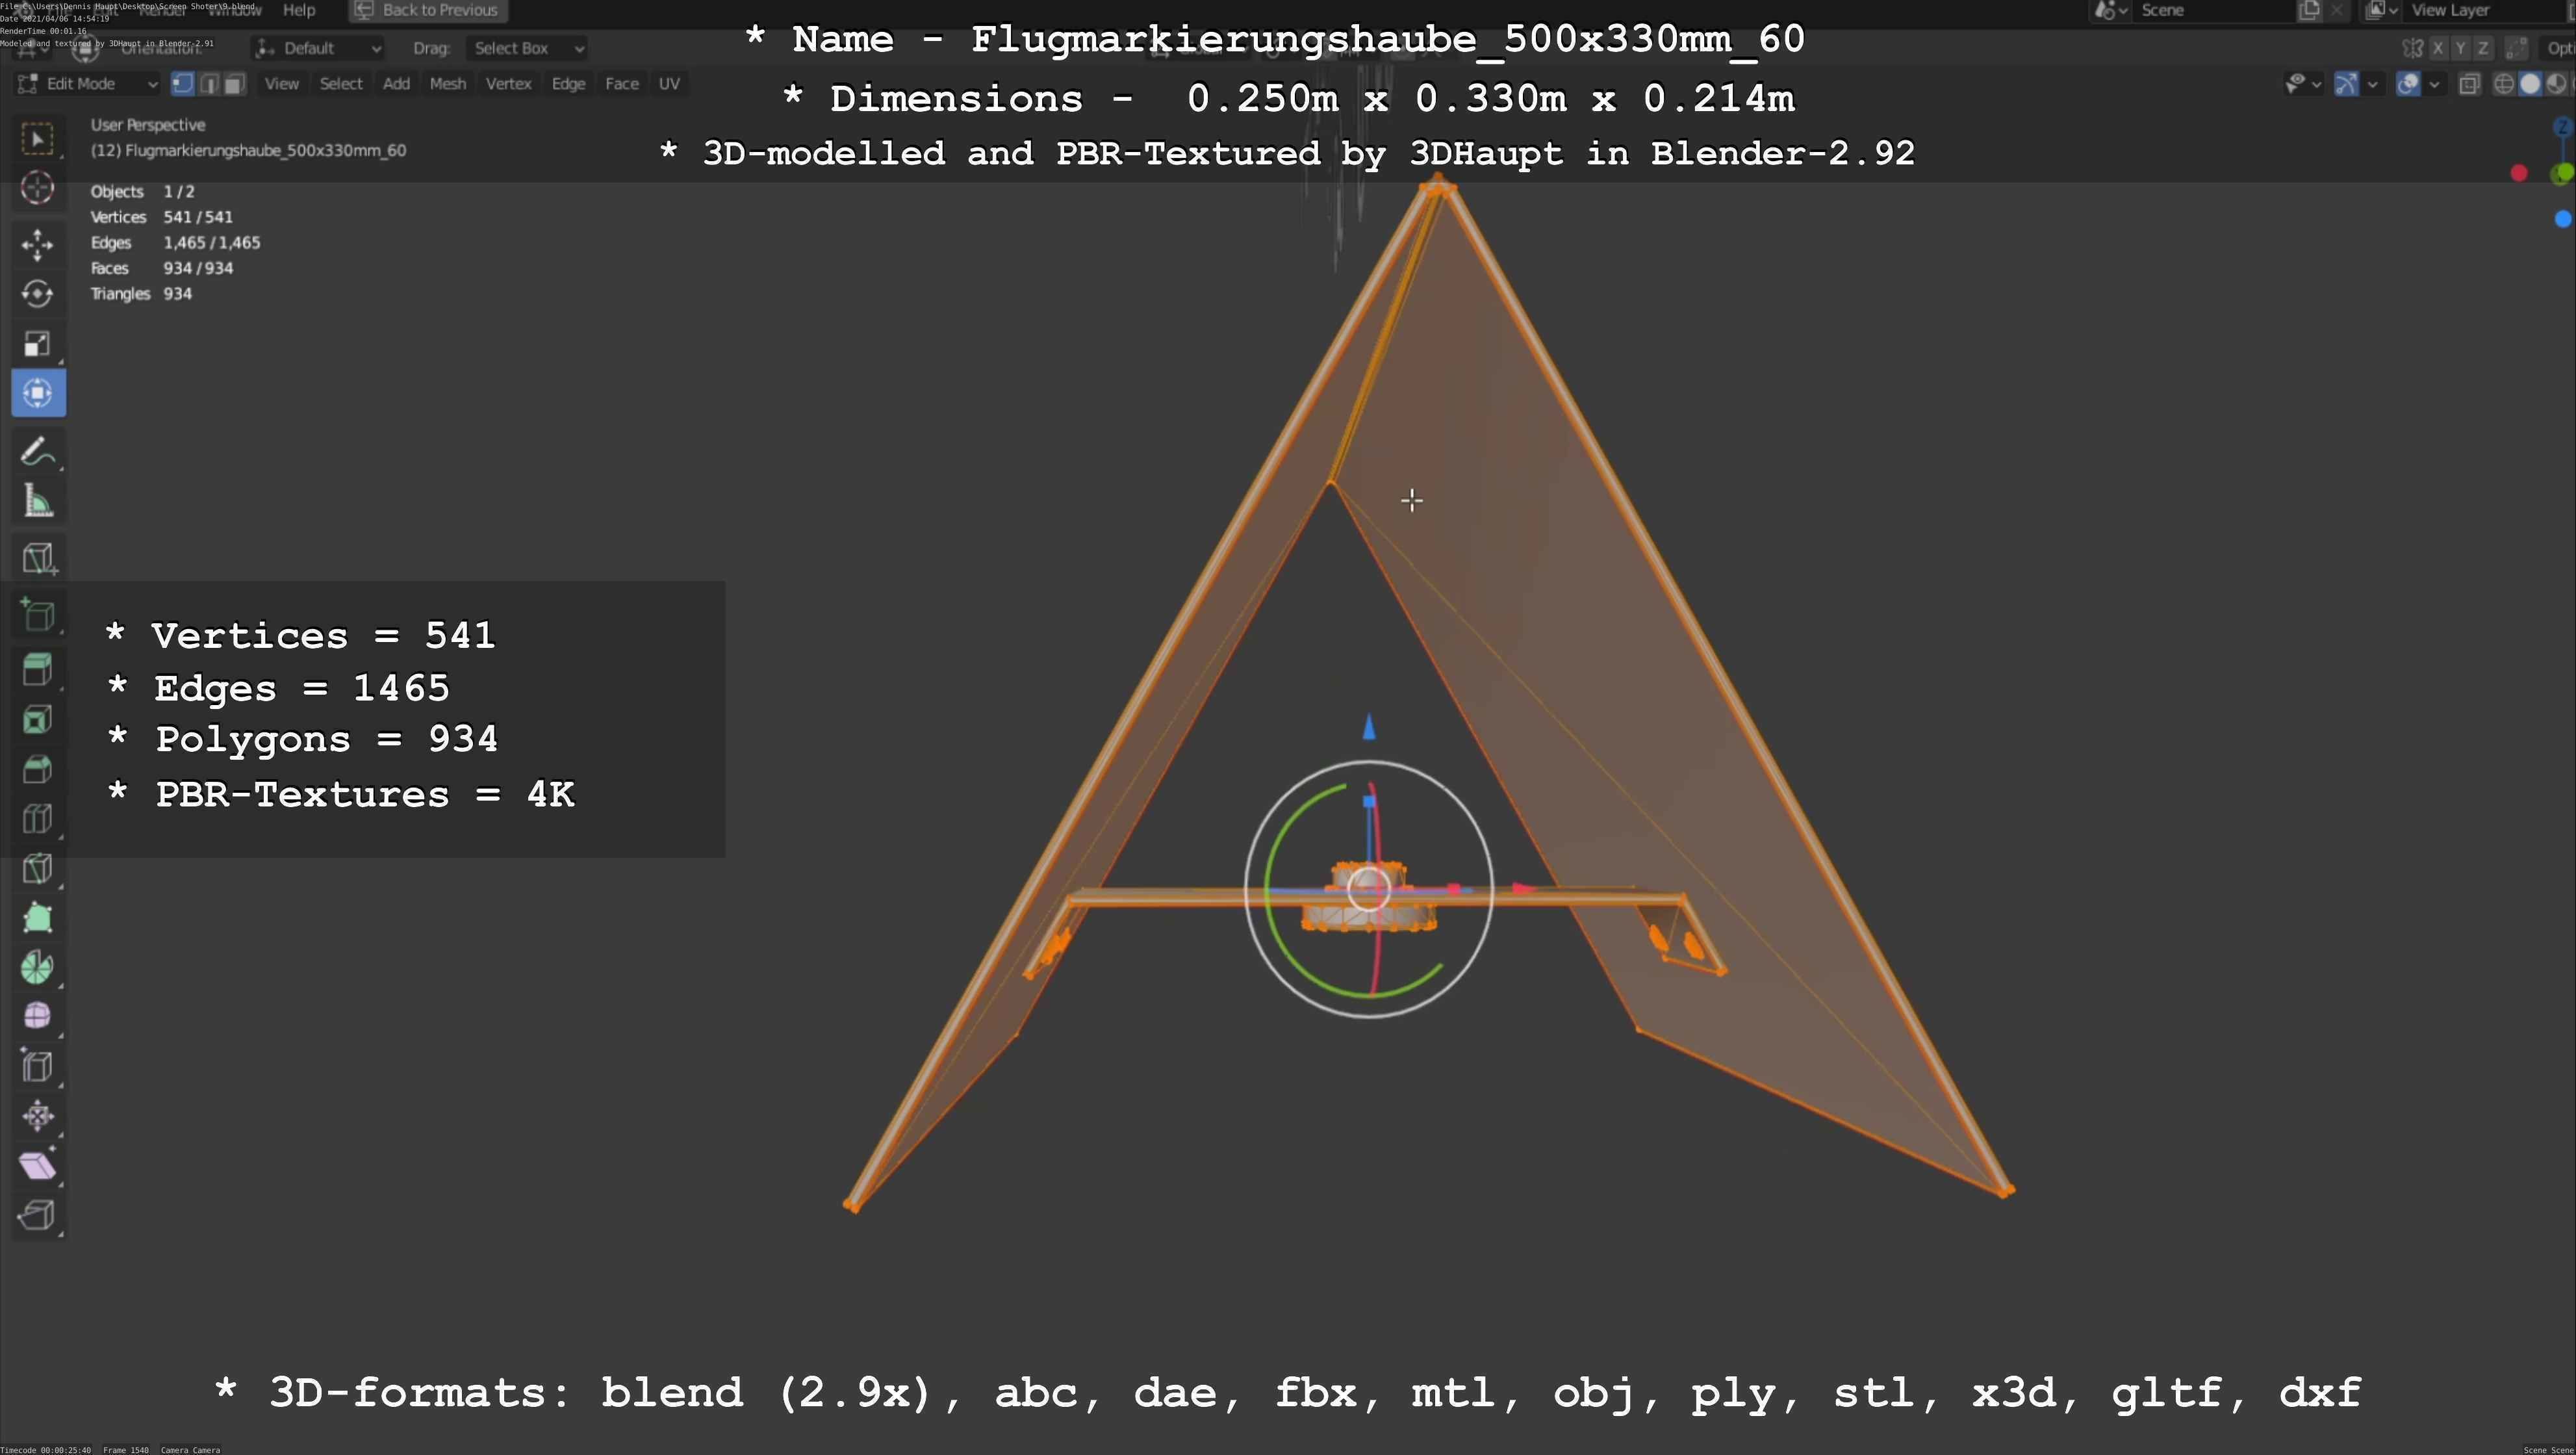Select the Extrude Region tool
The height and width of the screenshot is (1455, 2576).
coord(37,669)
